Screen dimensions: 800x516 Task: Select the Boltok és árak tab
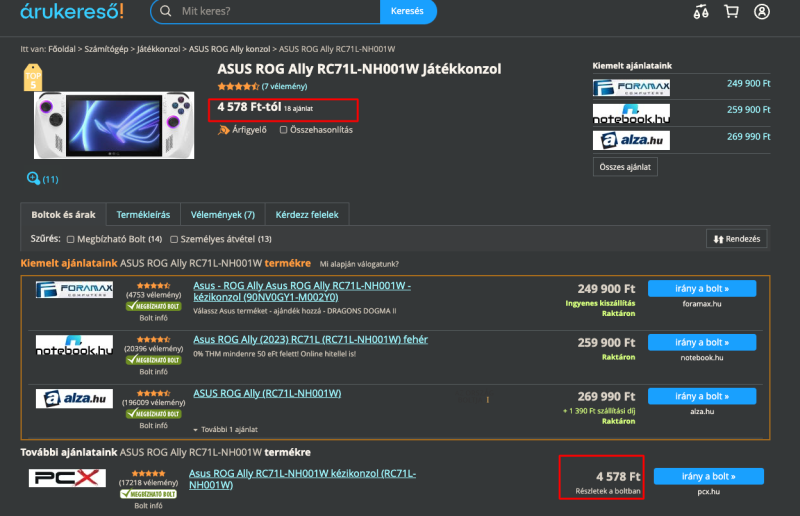[x=63, y=214]
